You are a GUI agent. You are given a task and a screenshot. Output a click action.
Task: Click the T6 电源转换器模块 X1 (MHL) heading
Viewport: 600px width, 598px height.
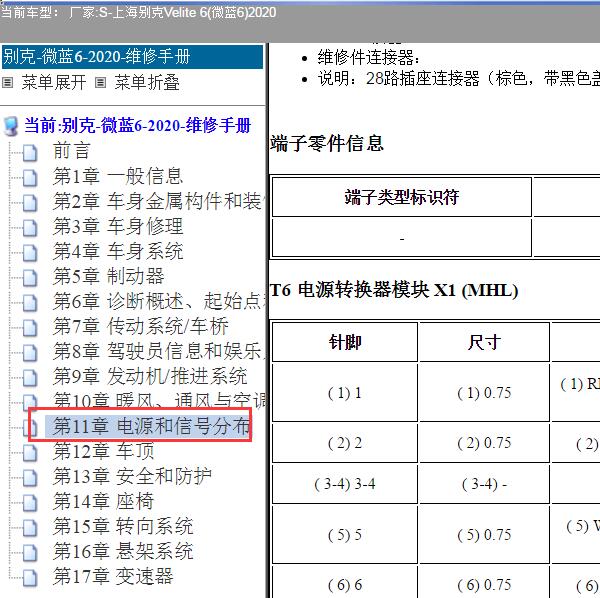(394, 290)
